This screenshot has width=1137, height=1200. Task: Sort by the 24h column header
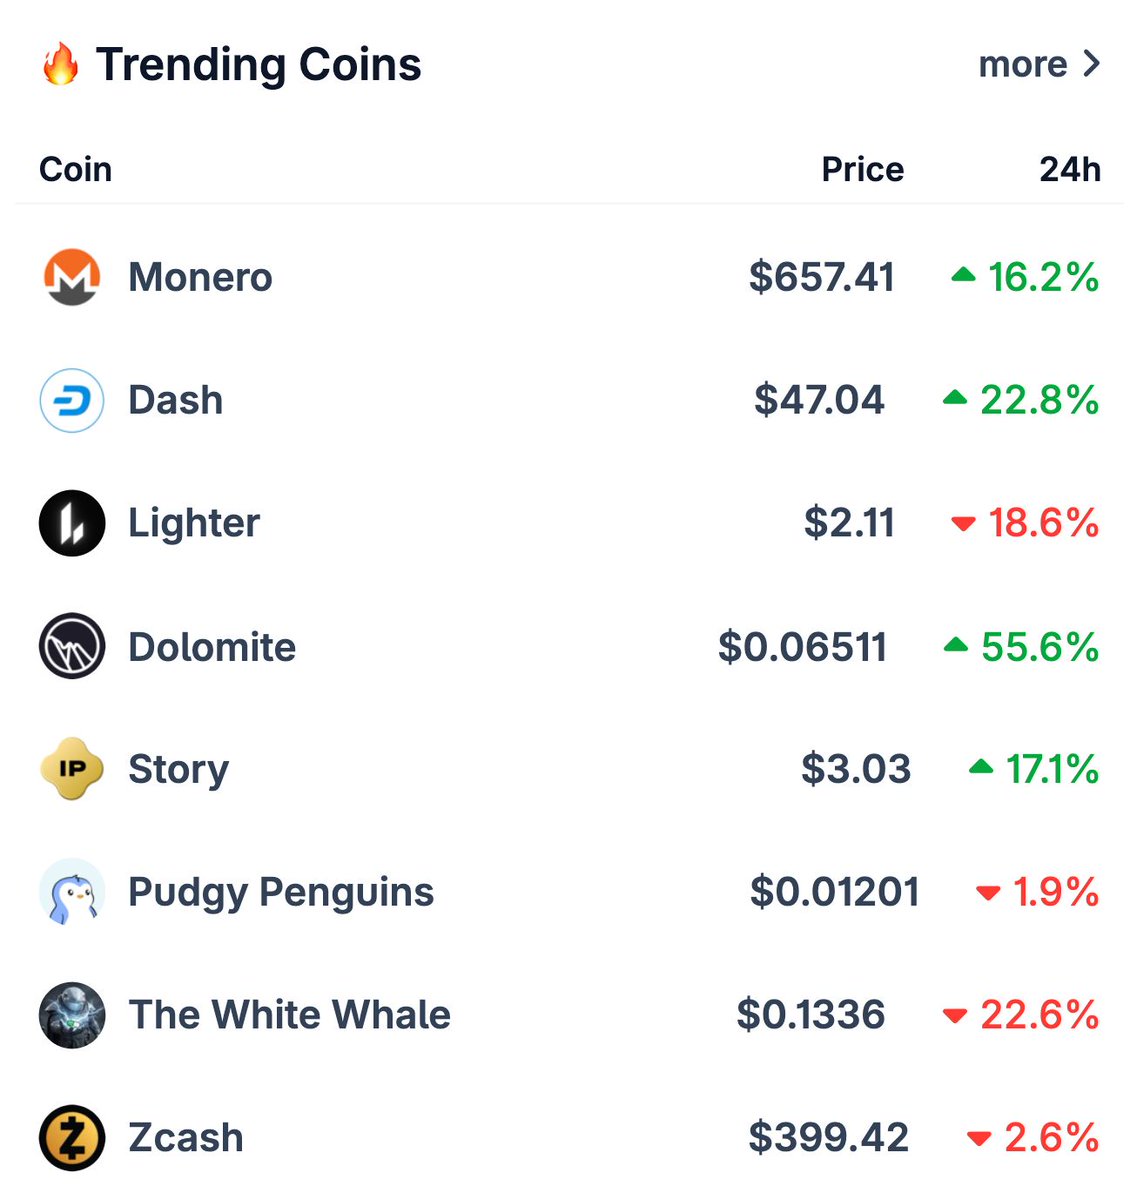[1070, 169]
